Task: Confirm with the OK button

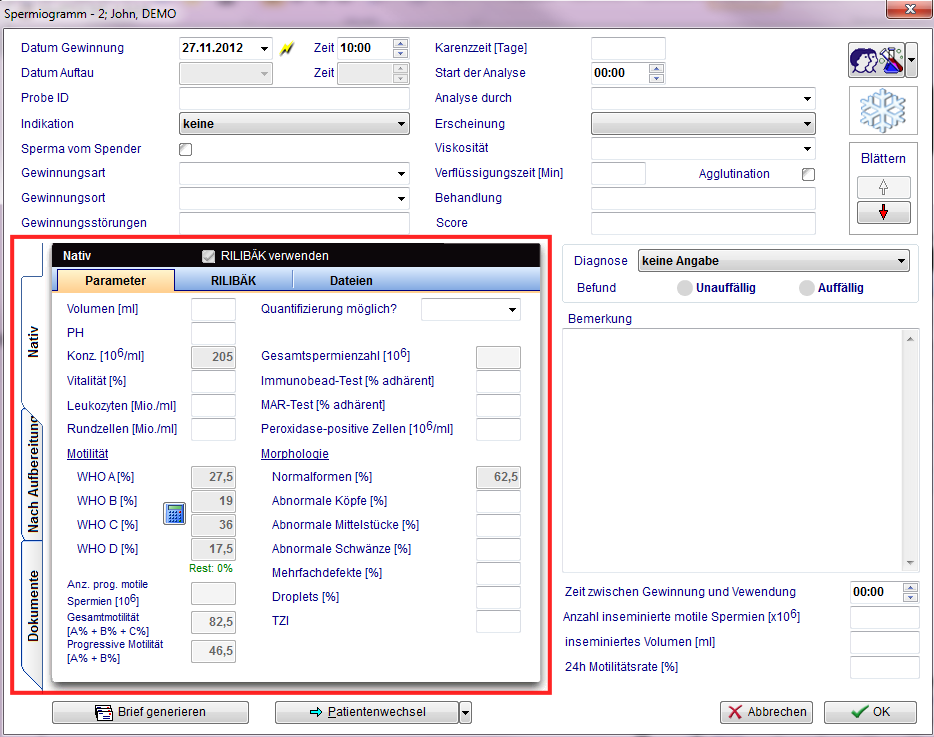Action: [x=870, y=712]
